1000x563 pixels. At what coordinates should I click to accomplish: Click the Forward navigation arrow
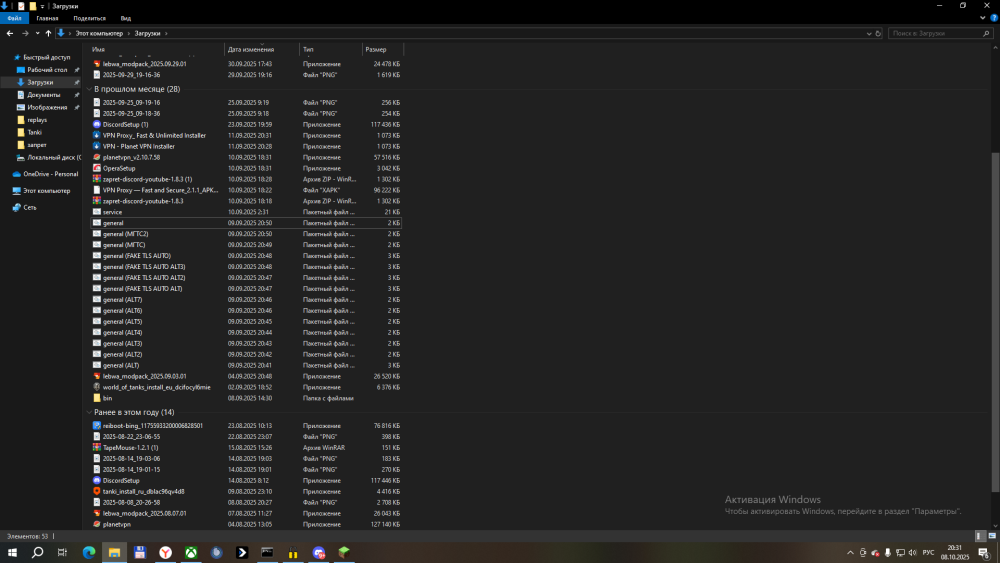(x=25, y=33)
